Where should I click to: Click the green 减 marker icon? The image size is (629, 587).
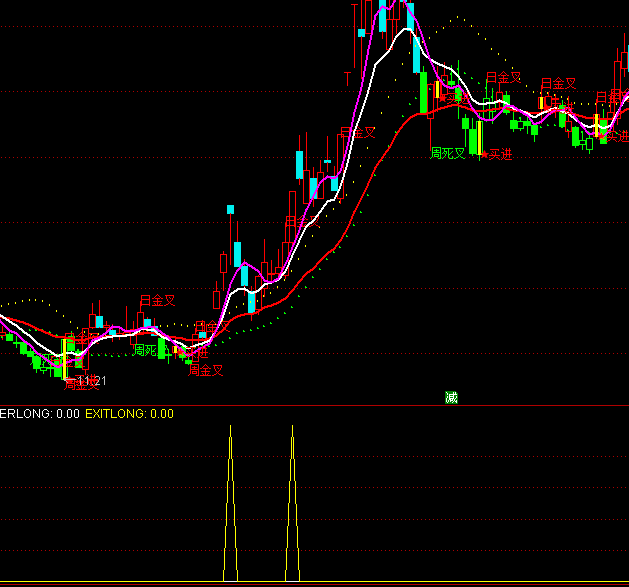point(451,398)
